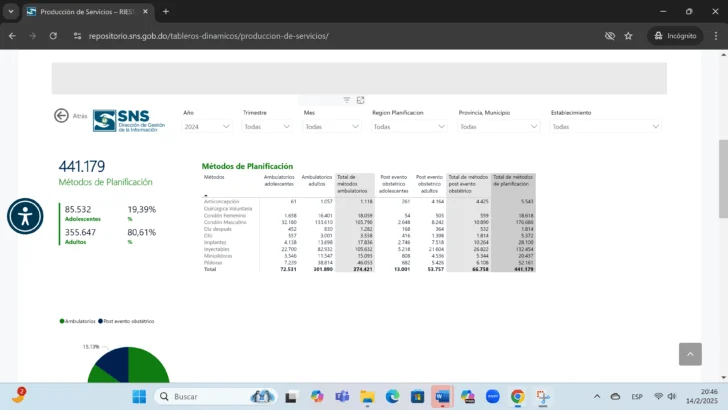
Task: Open Microsoft Word from the taskbar
Action: point(442,396)
